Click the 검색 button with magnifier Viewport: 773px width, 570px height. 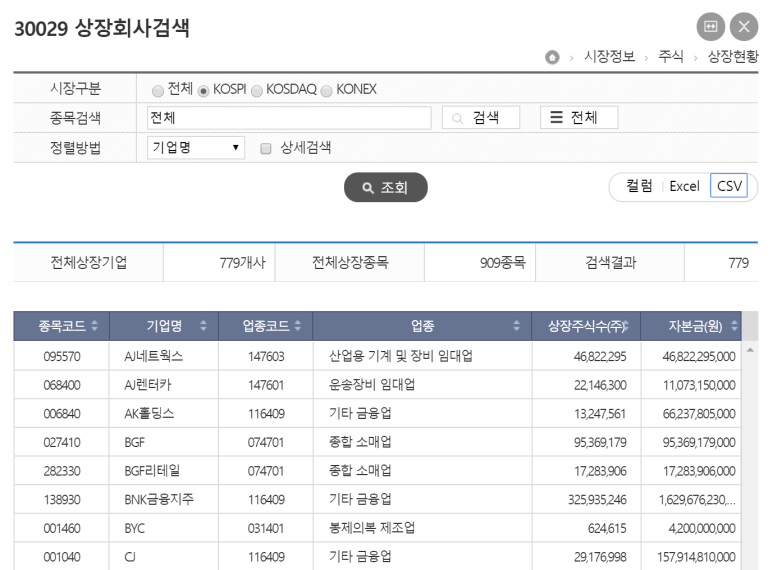click(x=481, y=118)
